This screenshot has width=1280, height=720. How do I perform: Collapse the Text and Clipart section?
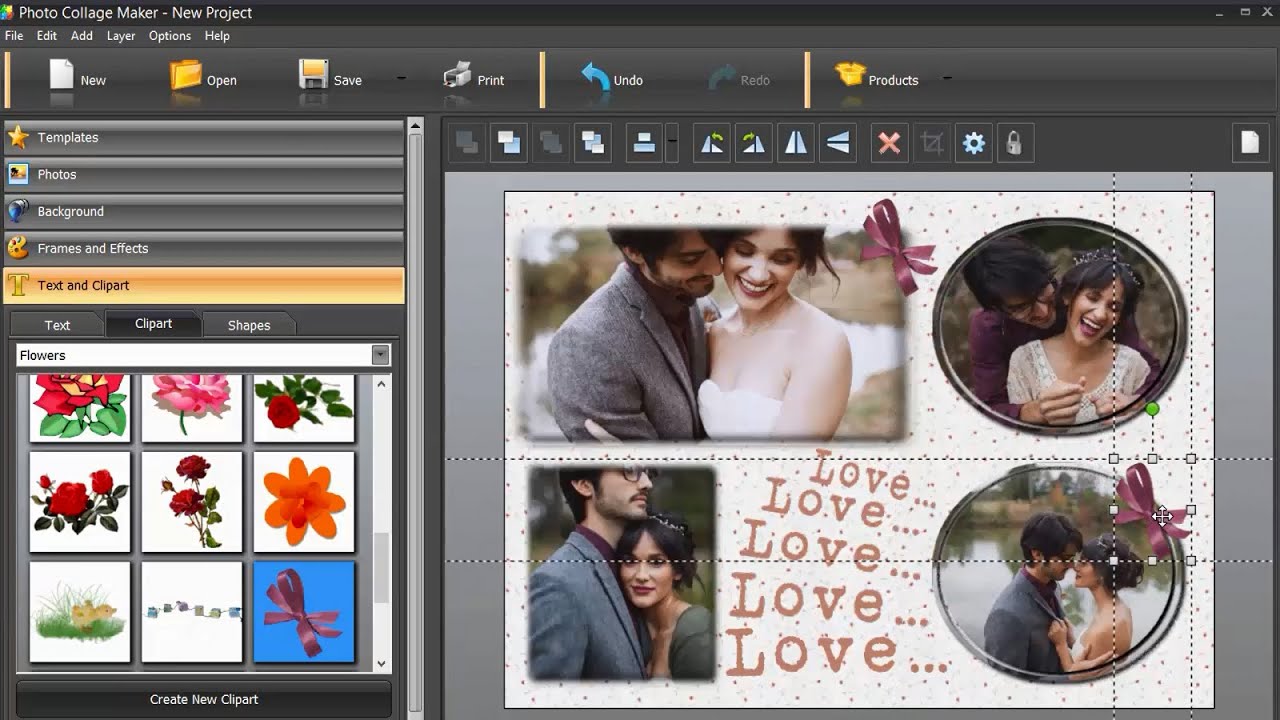pos(204,285)
